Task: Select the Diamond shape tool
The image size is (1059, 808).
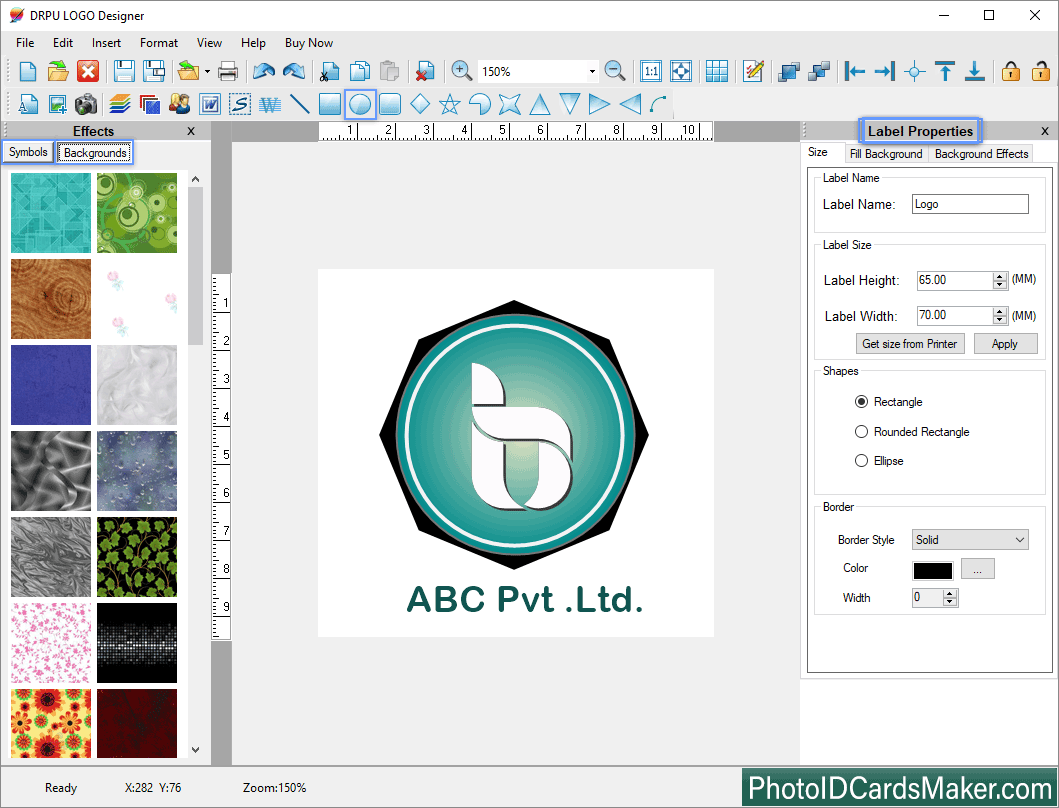Action: [420, 104]
